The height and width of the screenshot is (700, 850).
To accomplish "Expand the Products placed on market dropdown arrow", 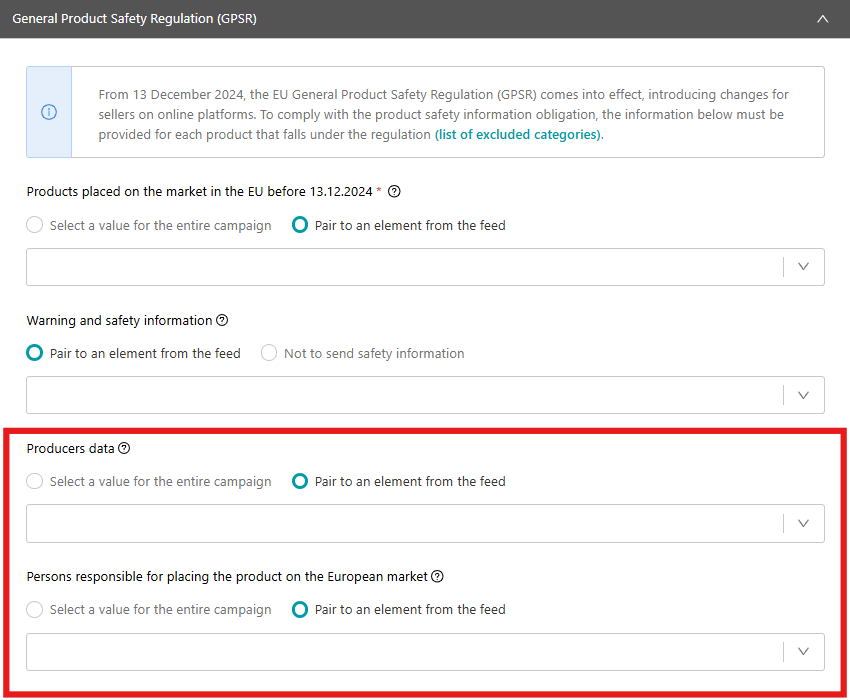I will click(803, 267).
